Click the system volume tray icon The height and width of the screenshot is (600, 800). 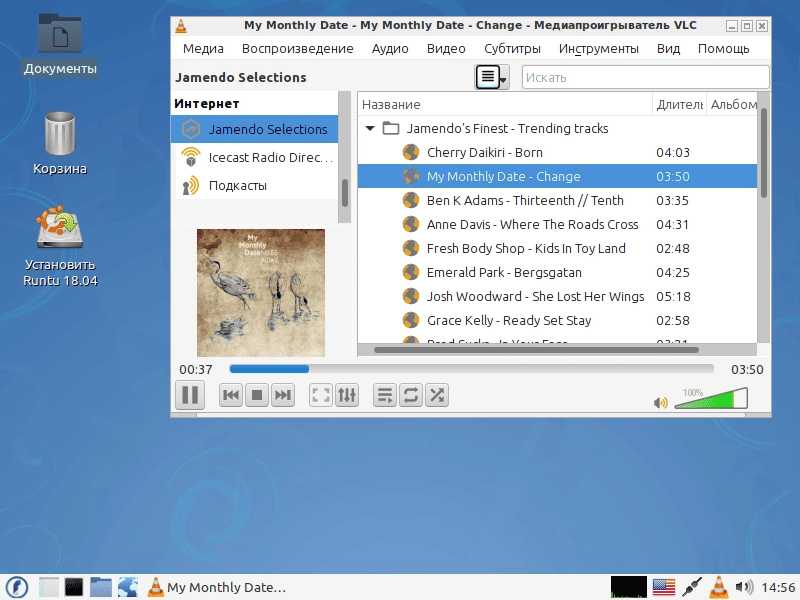744,587
